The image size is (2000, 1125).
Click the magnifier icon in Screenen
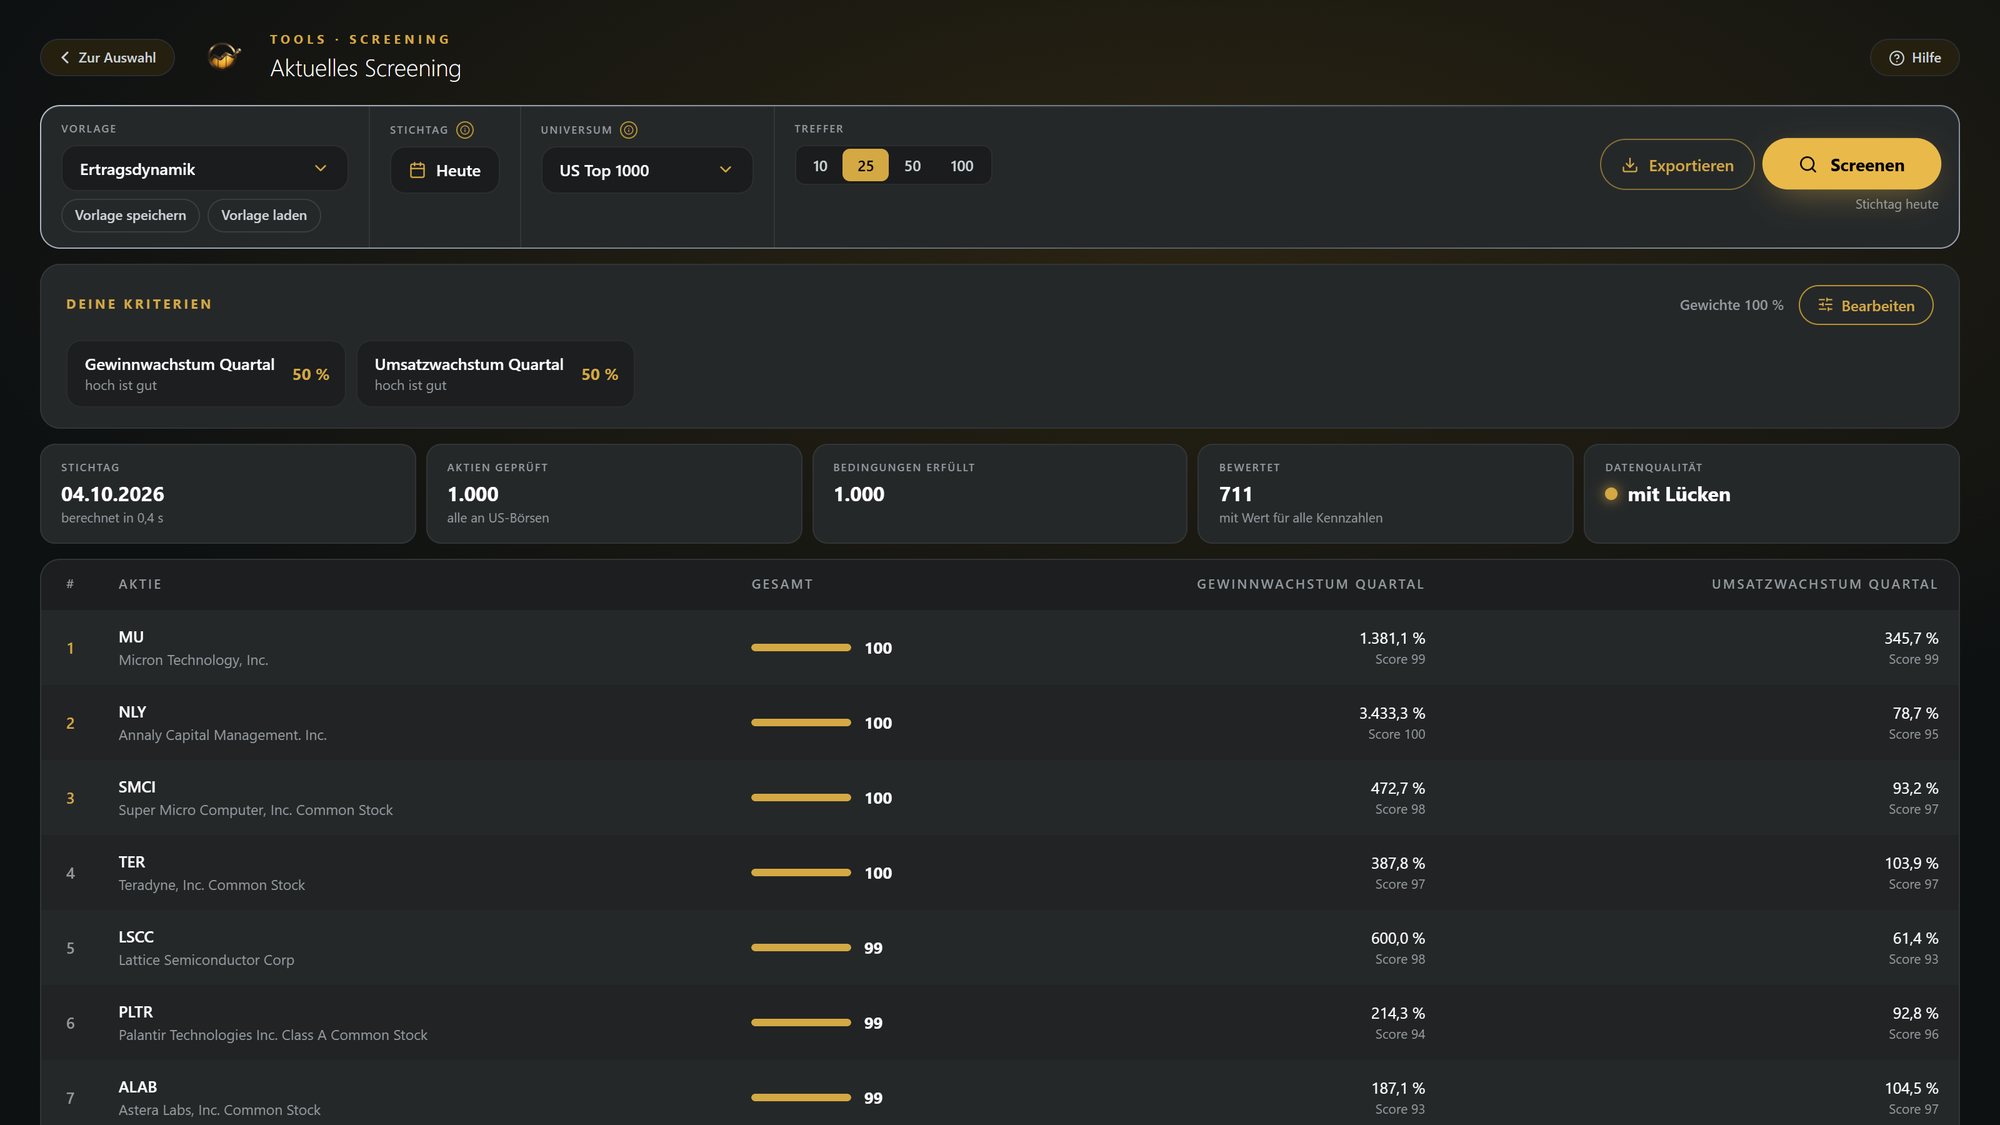pyautogui.click(x=1808, y=165)
